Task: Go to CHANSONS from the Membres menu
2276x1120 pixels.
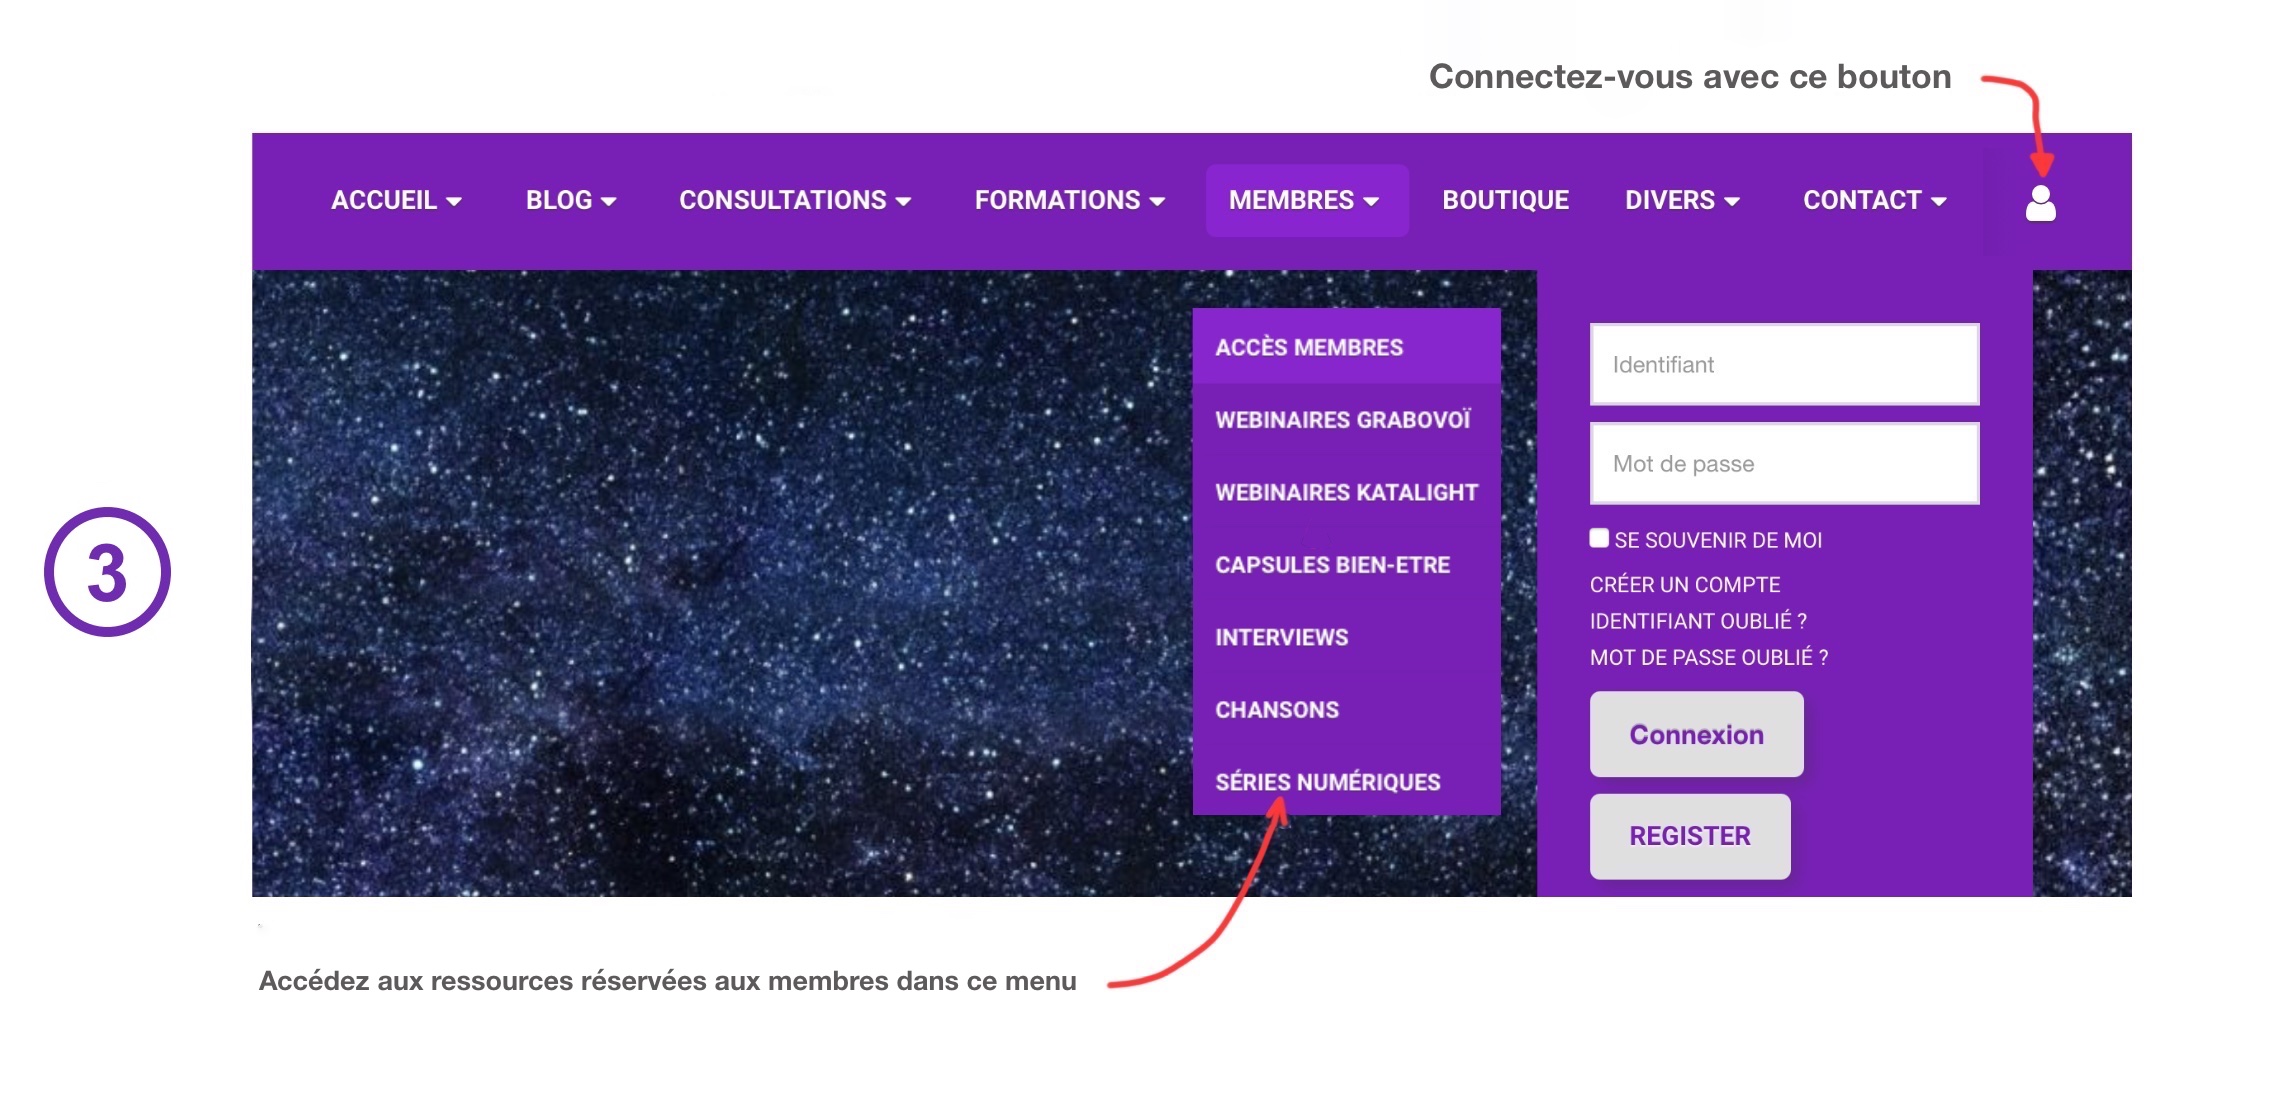Action: 1346,710
